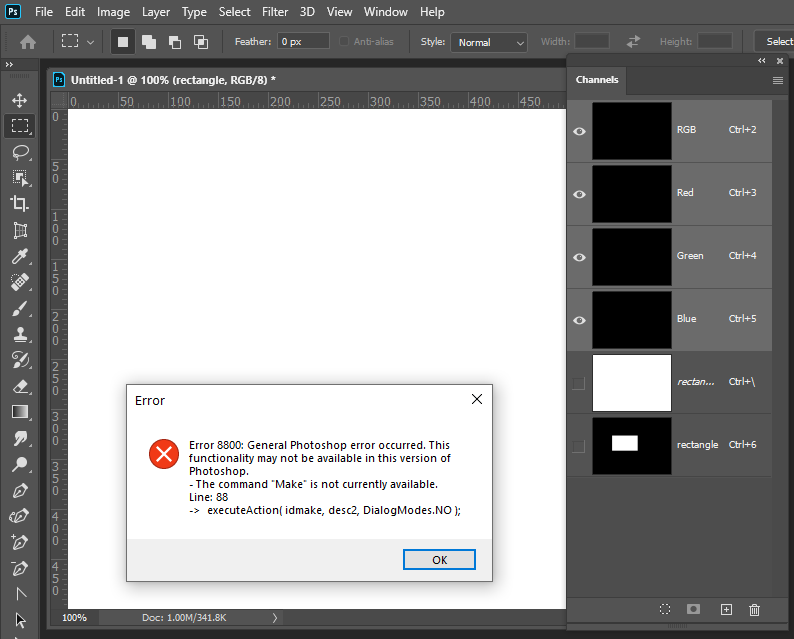The height and width of the screenshot is (639, 794).
Task: Hide the RGB channel eye
Action: tap(579, 131)
